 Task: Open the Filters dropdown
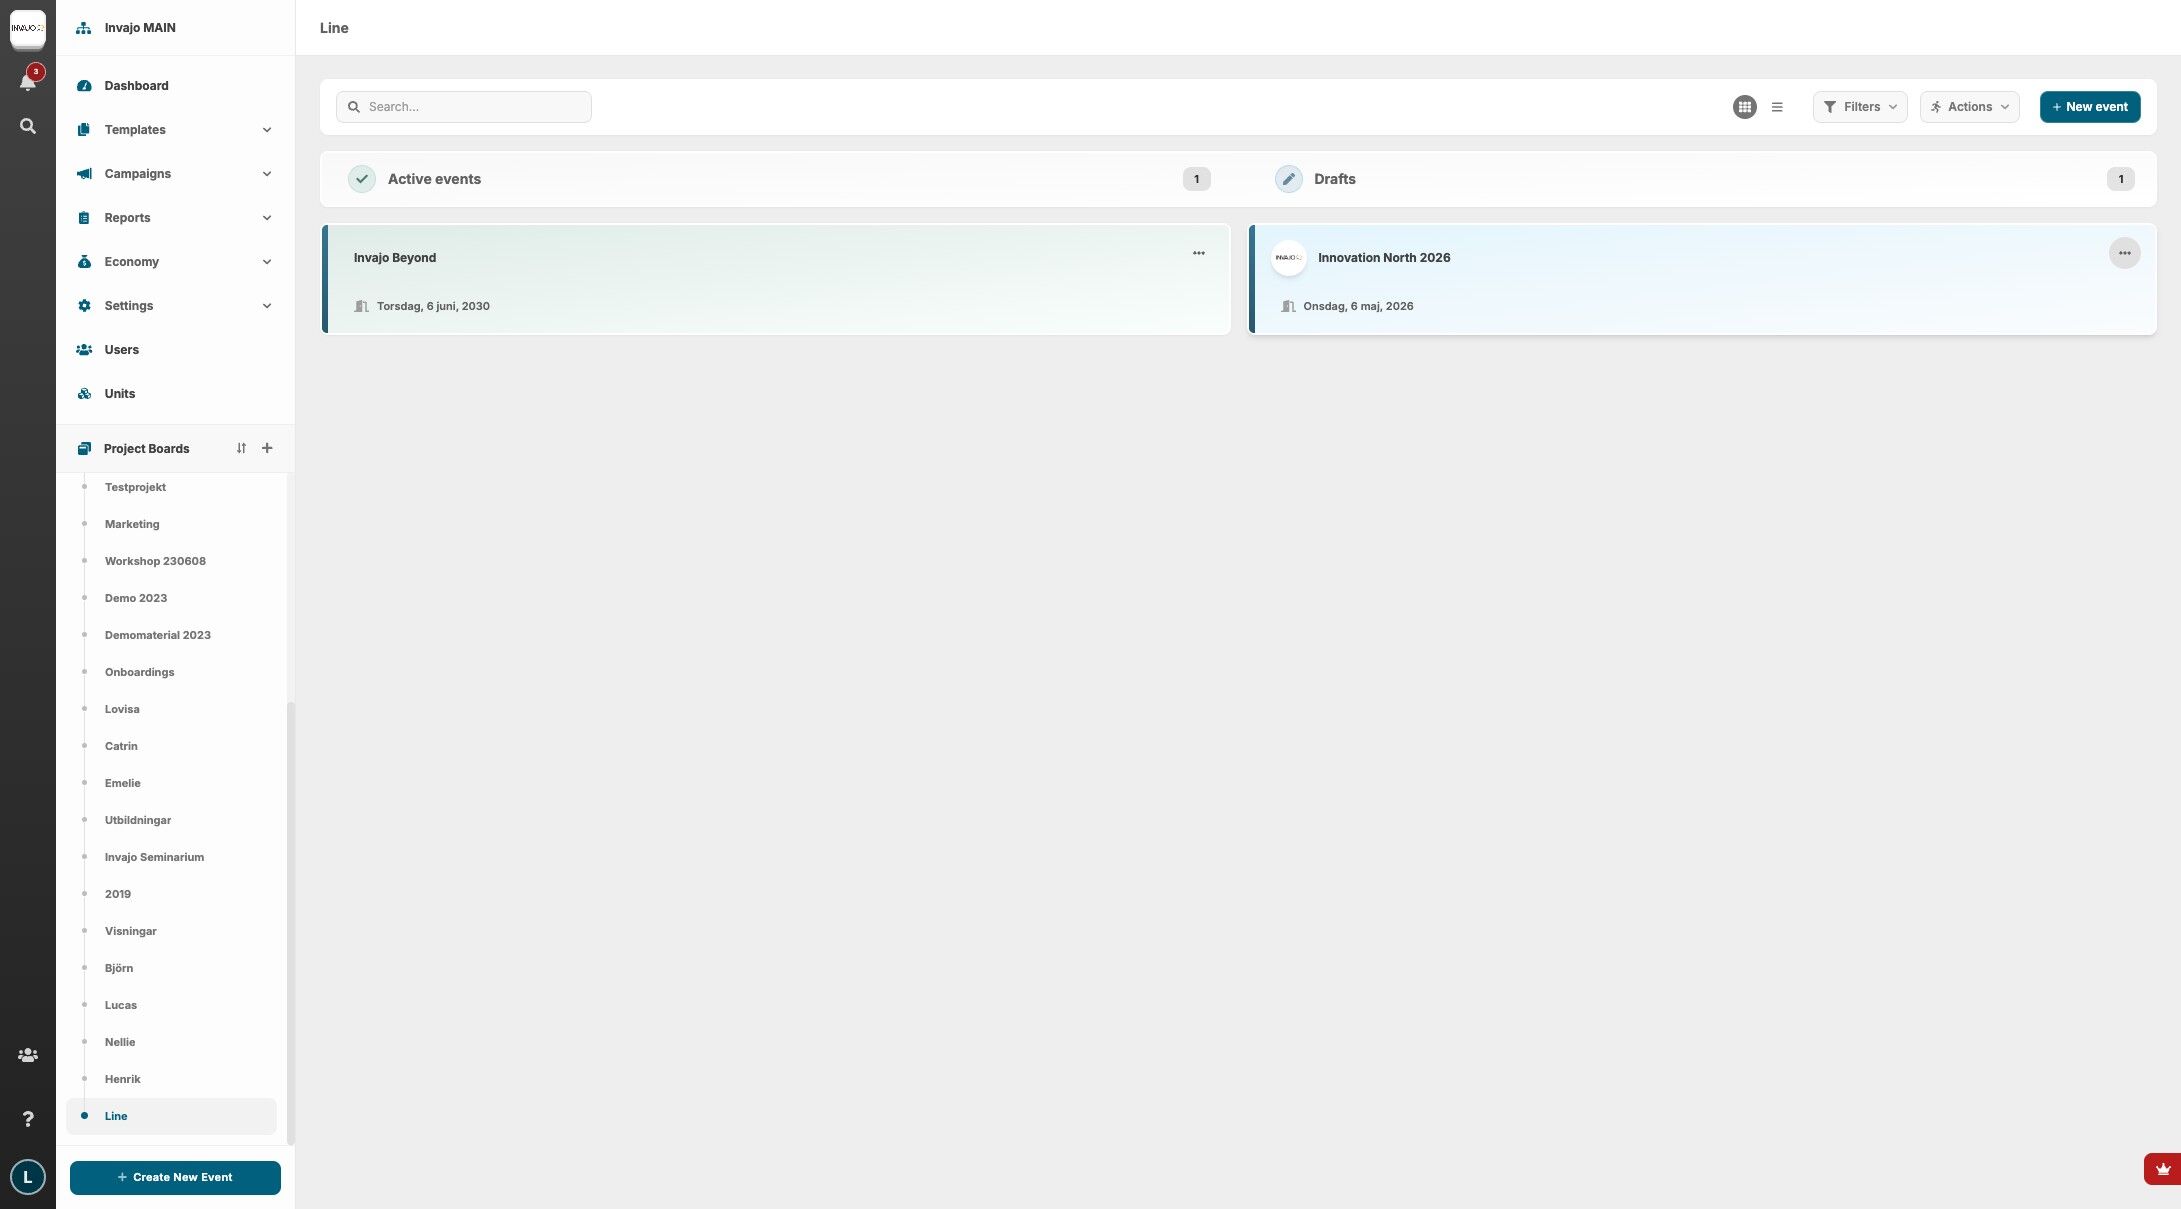[x=1859, y=107]
